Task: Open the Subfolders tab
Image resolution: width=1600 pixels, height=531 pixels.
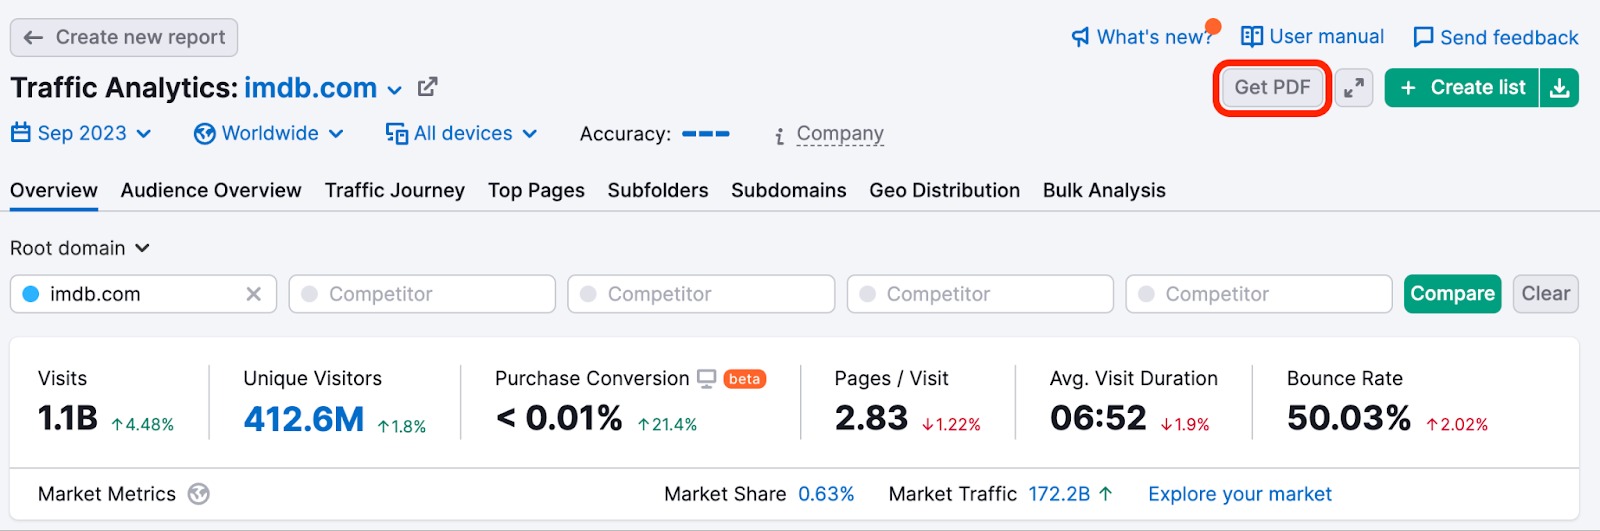Action: pos(658,190)
